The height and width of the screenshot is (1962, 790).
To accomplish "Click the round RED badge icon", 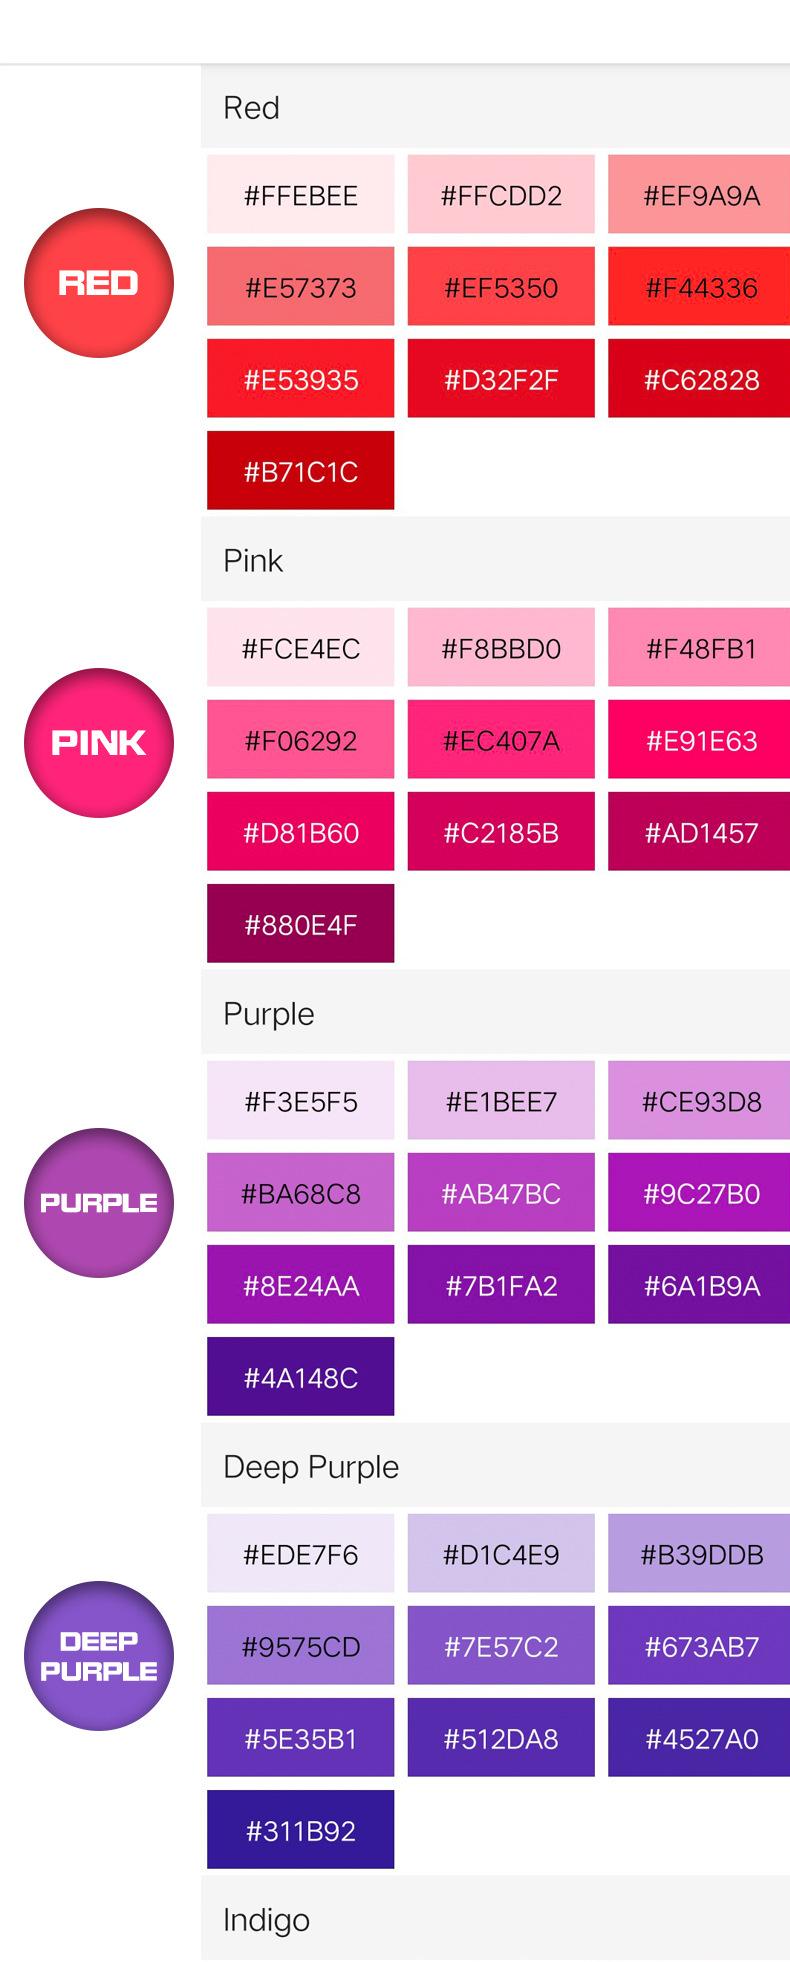I will point(99,283).
